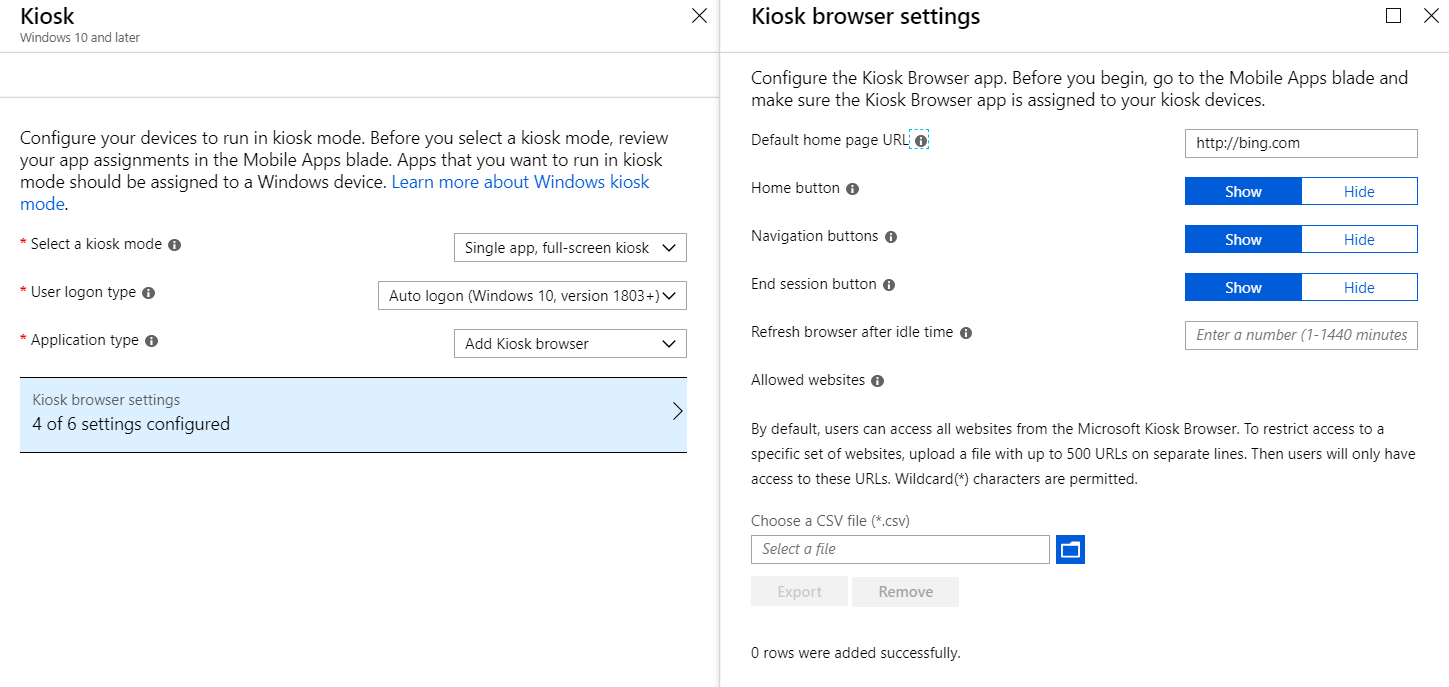Open the Application type dropdown
The image size is (1449, 687).
tap(570, 344)
